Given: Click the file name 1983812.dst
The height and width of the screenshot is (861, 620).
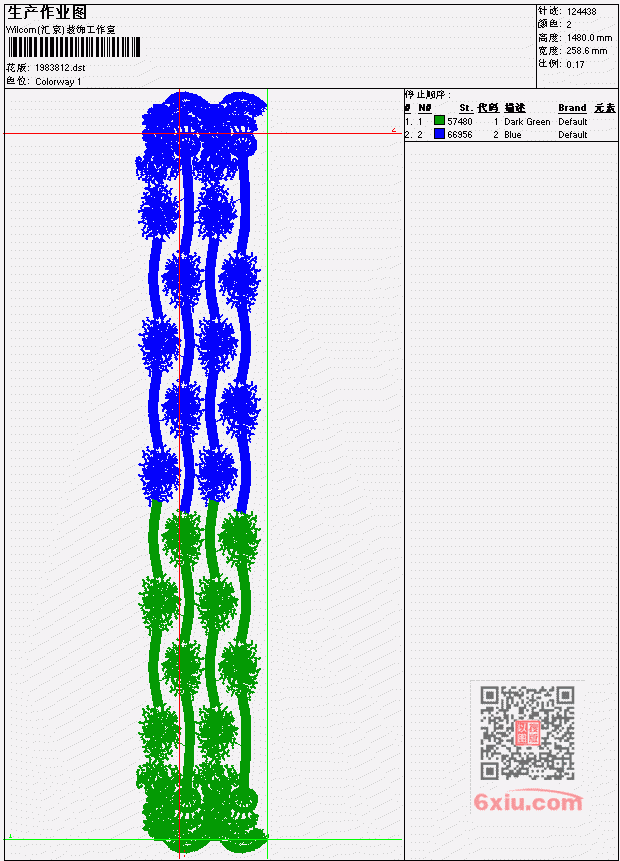Looking at the screenshot, I should click(x=60, y=68).
